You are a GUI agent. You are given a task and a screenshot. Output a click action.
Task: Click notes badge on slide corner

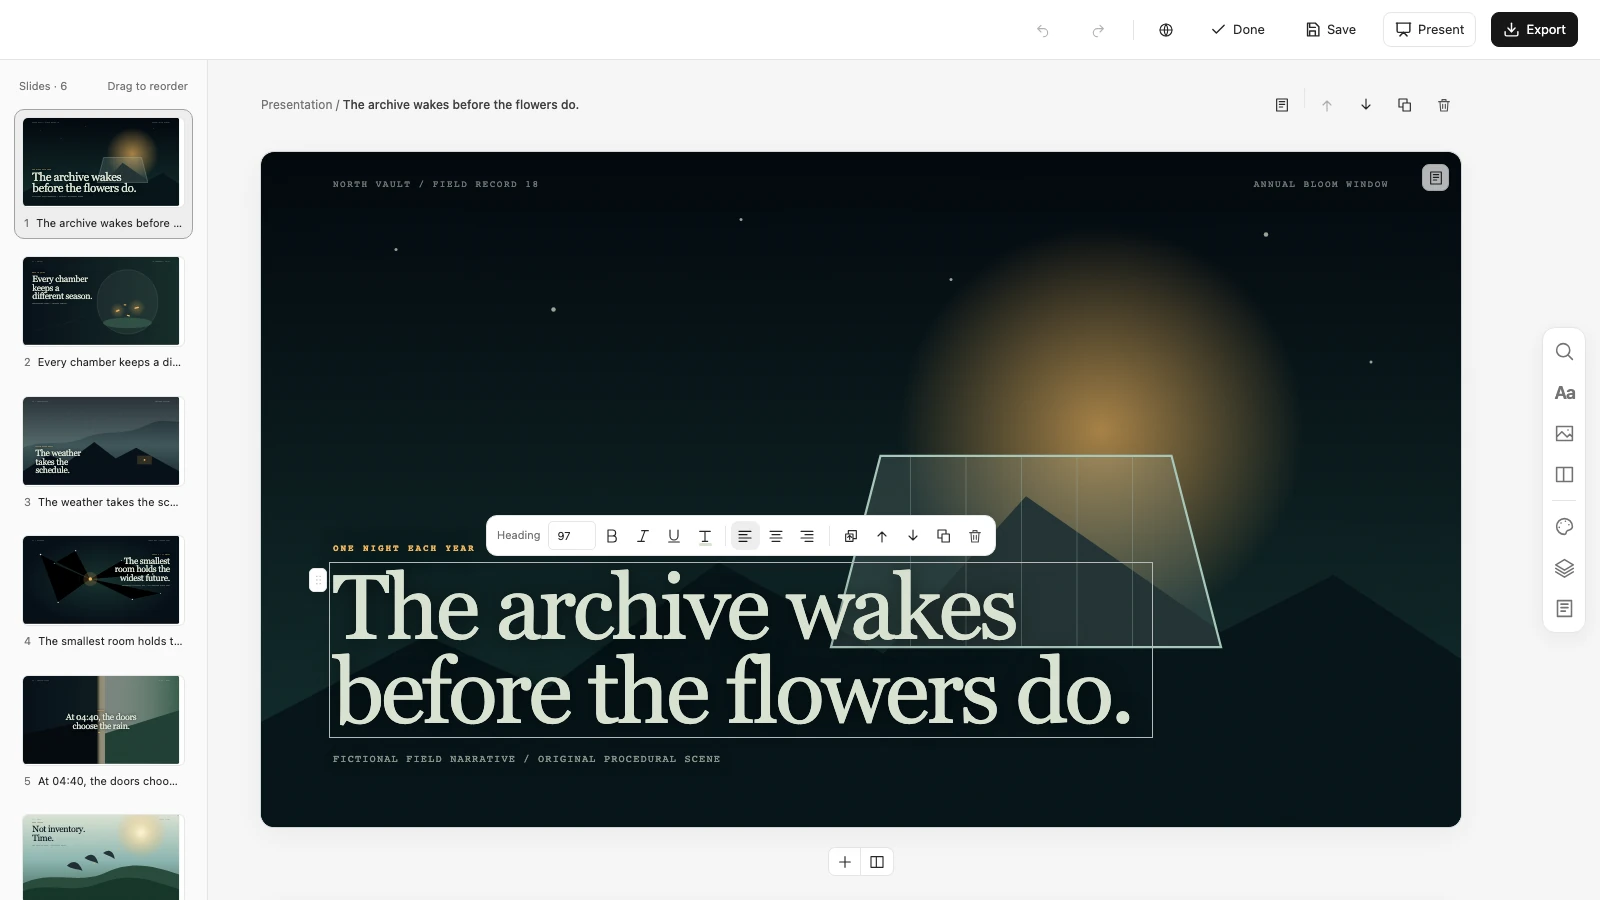(x=1435, y=178)
